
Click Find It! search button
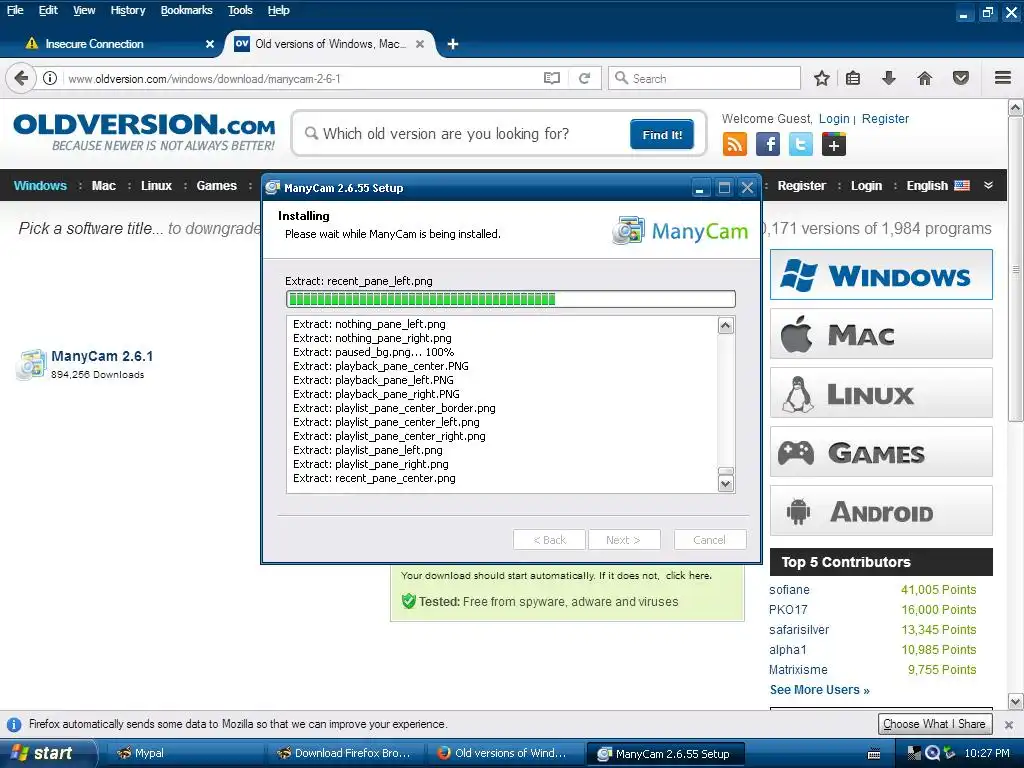(662, 135)
